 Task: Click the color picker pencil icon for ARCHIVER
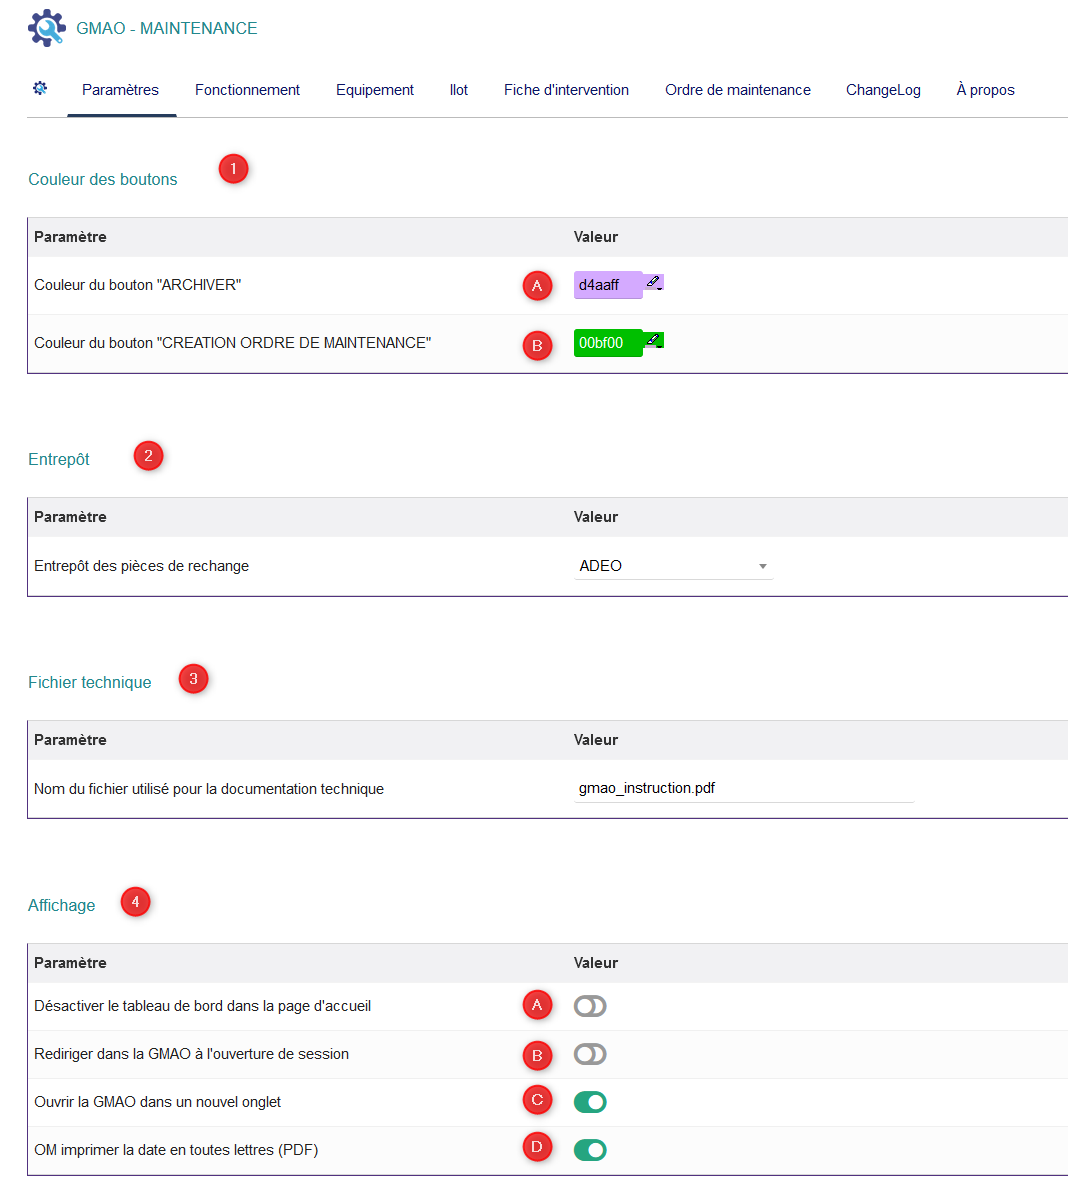pos(654,283)
